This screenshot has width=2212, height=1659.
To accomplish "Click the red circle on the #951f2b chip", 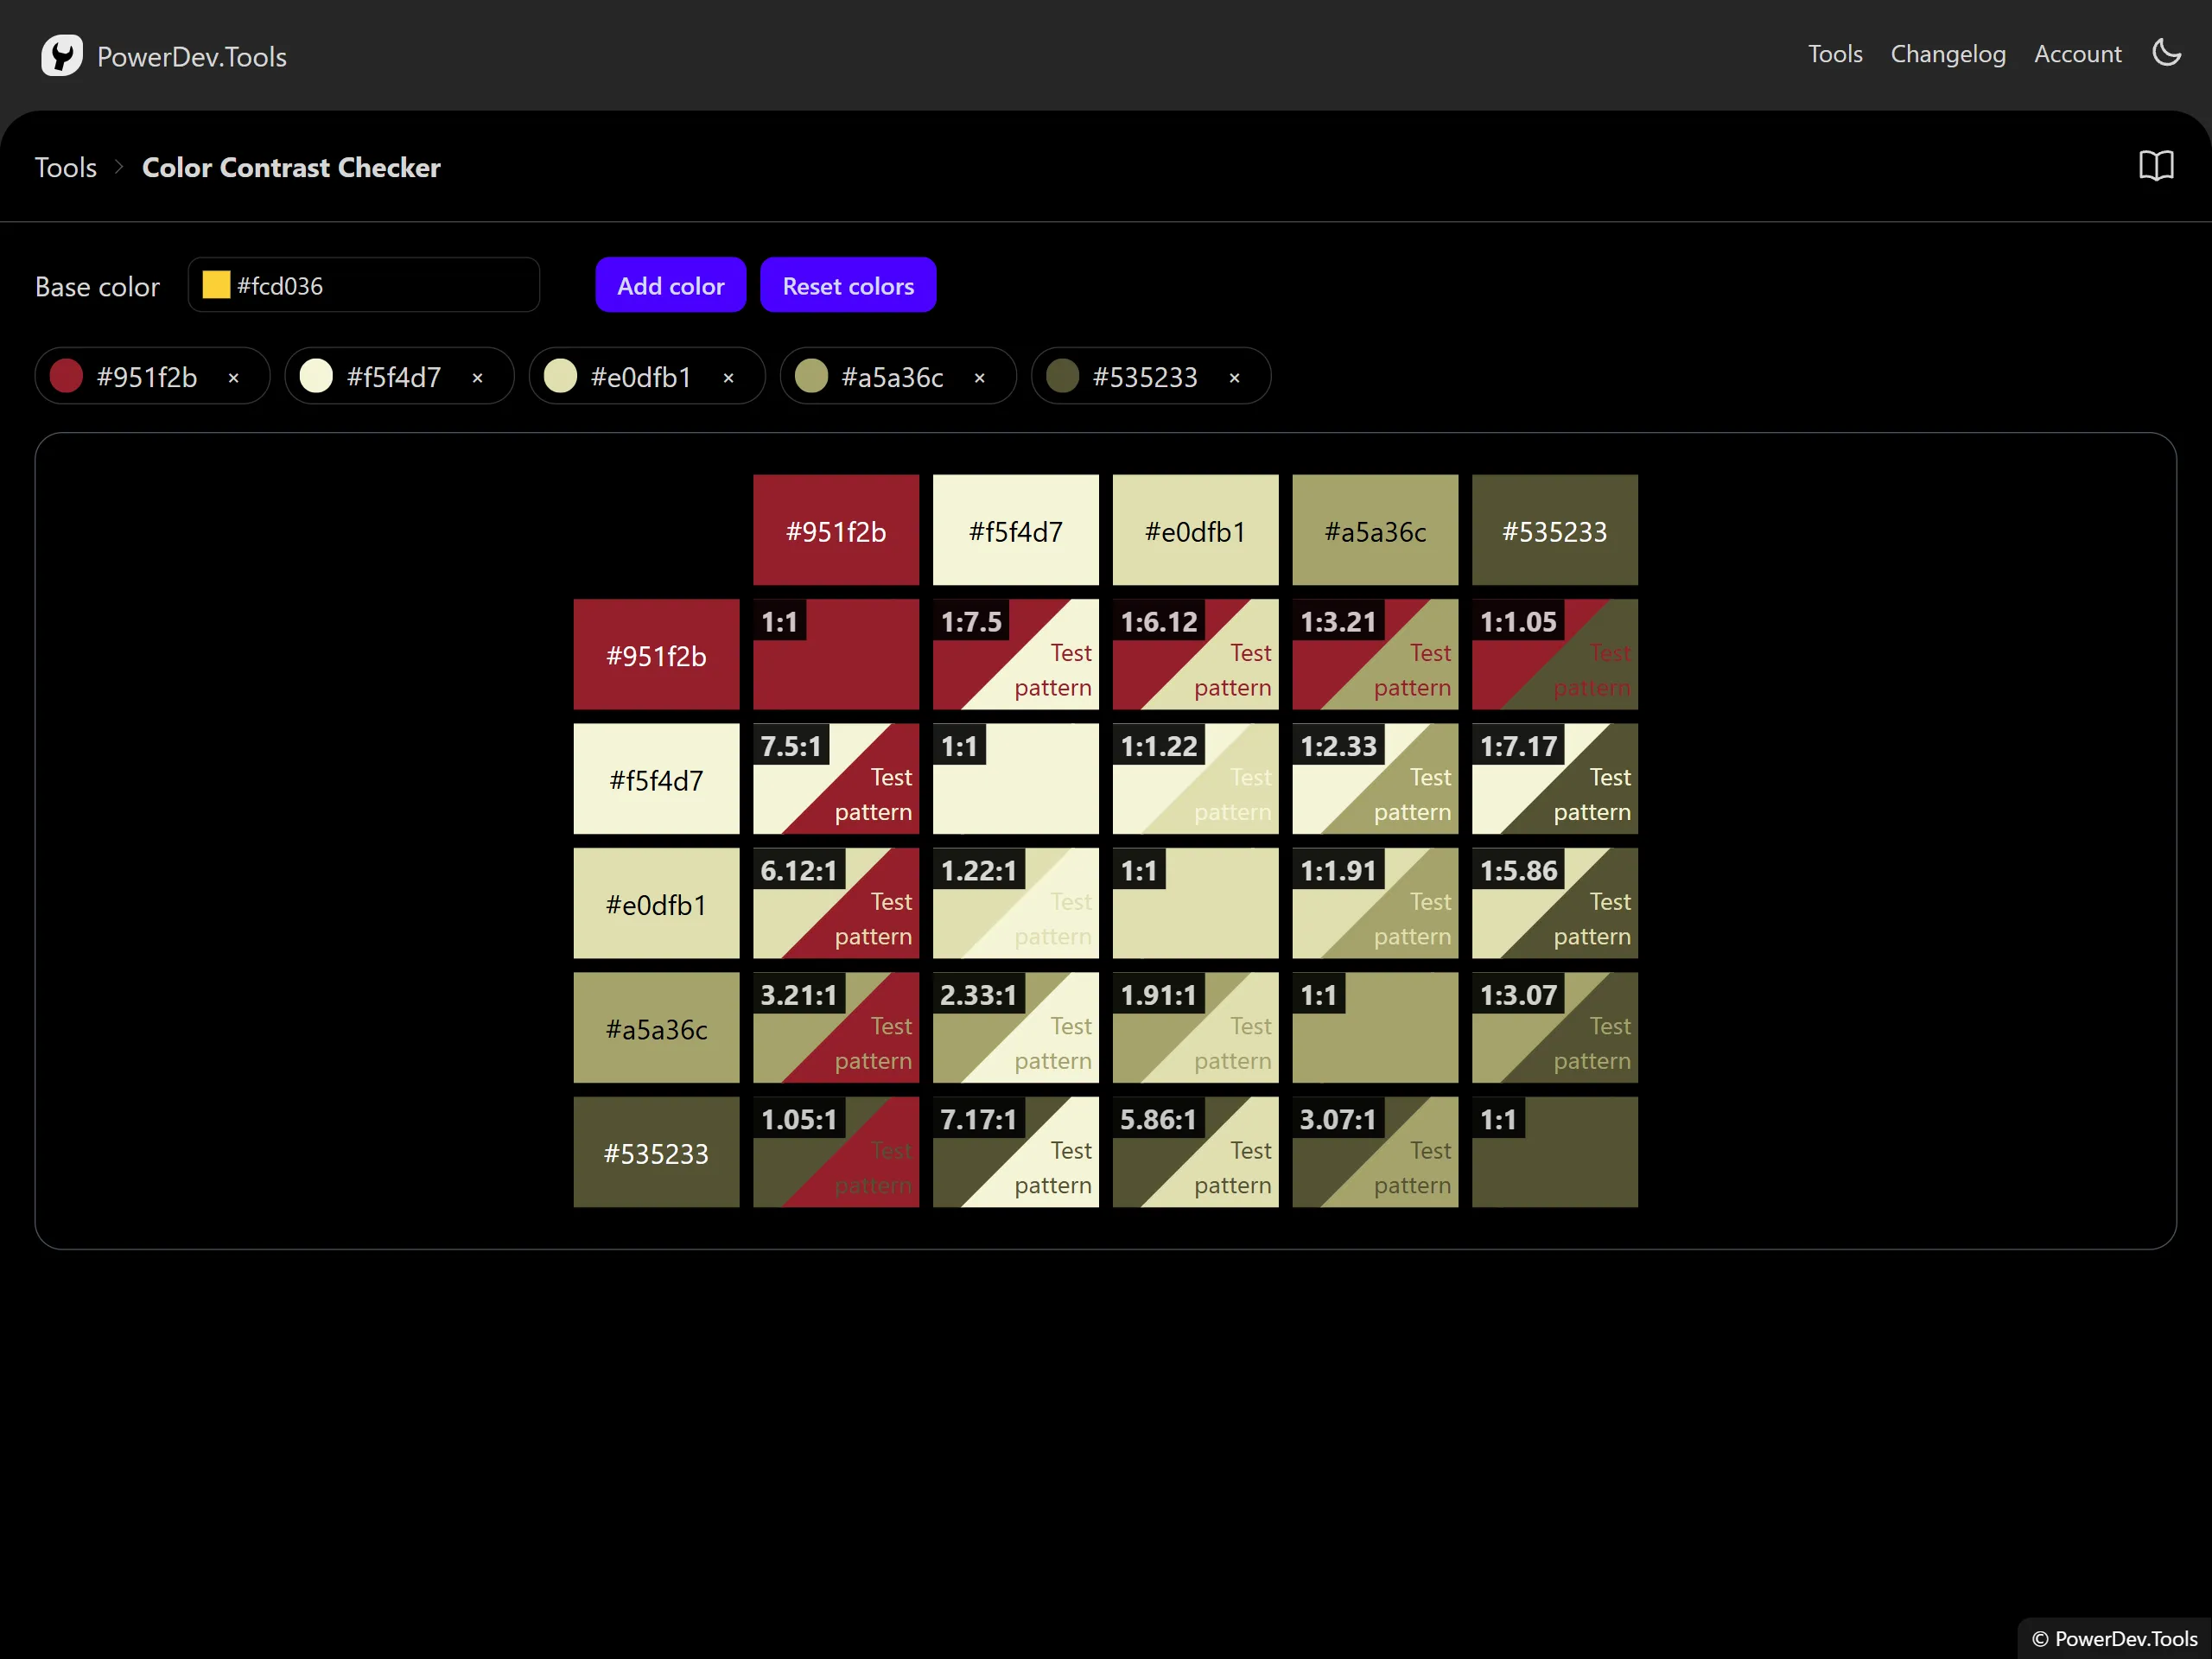I will pos(67,376).
